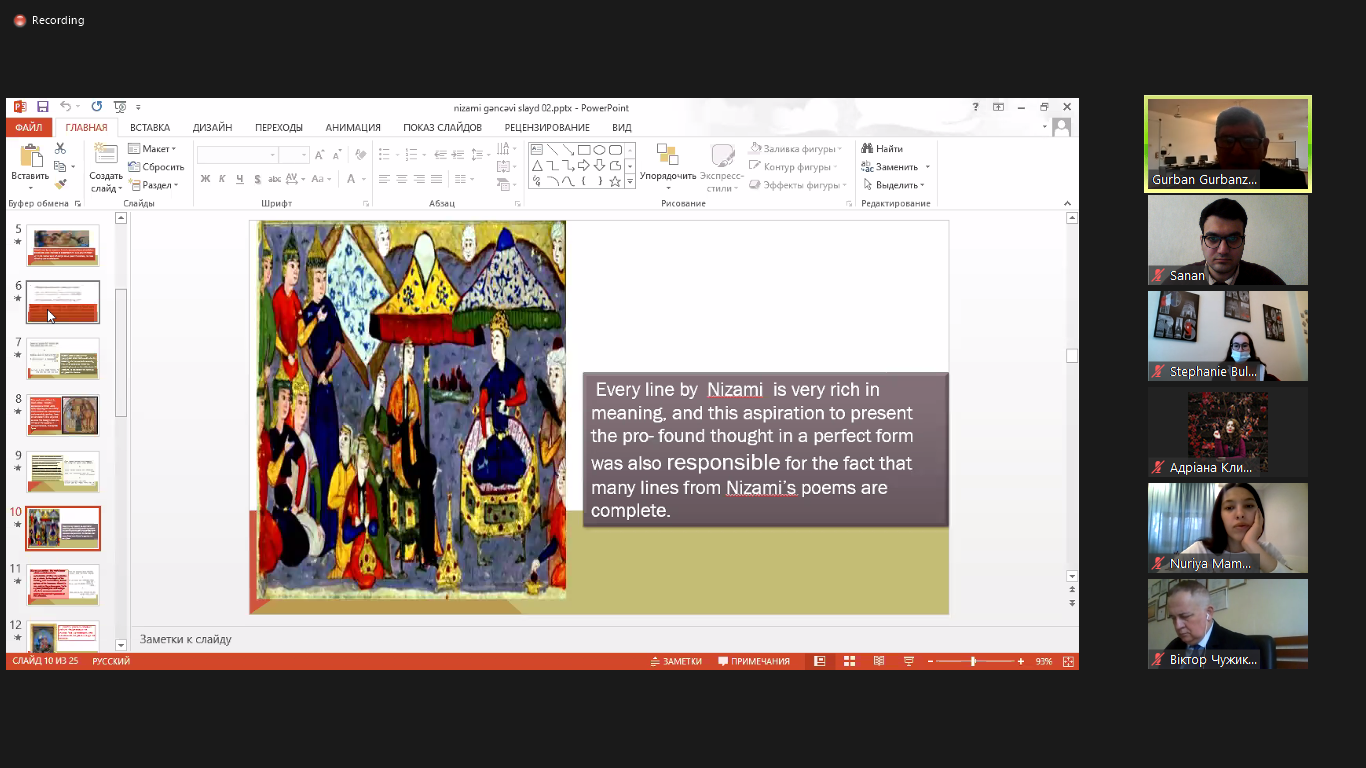
Task: Expand the shapes gallery with More arrow
Action: [x=629, y=182]
